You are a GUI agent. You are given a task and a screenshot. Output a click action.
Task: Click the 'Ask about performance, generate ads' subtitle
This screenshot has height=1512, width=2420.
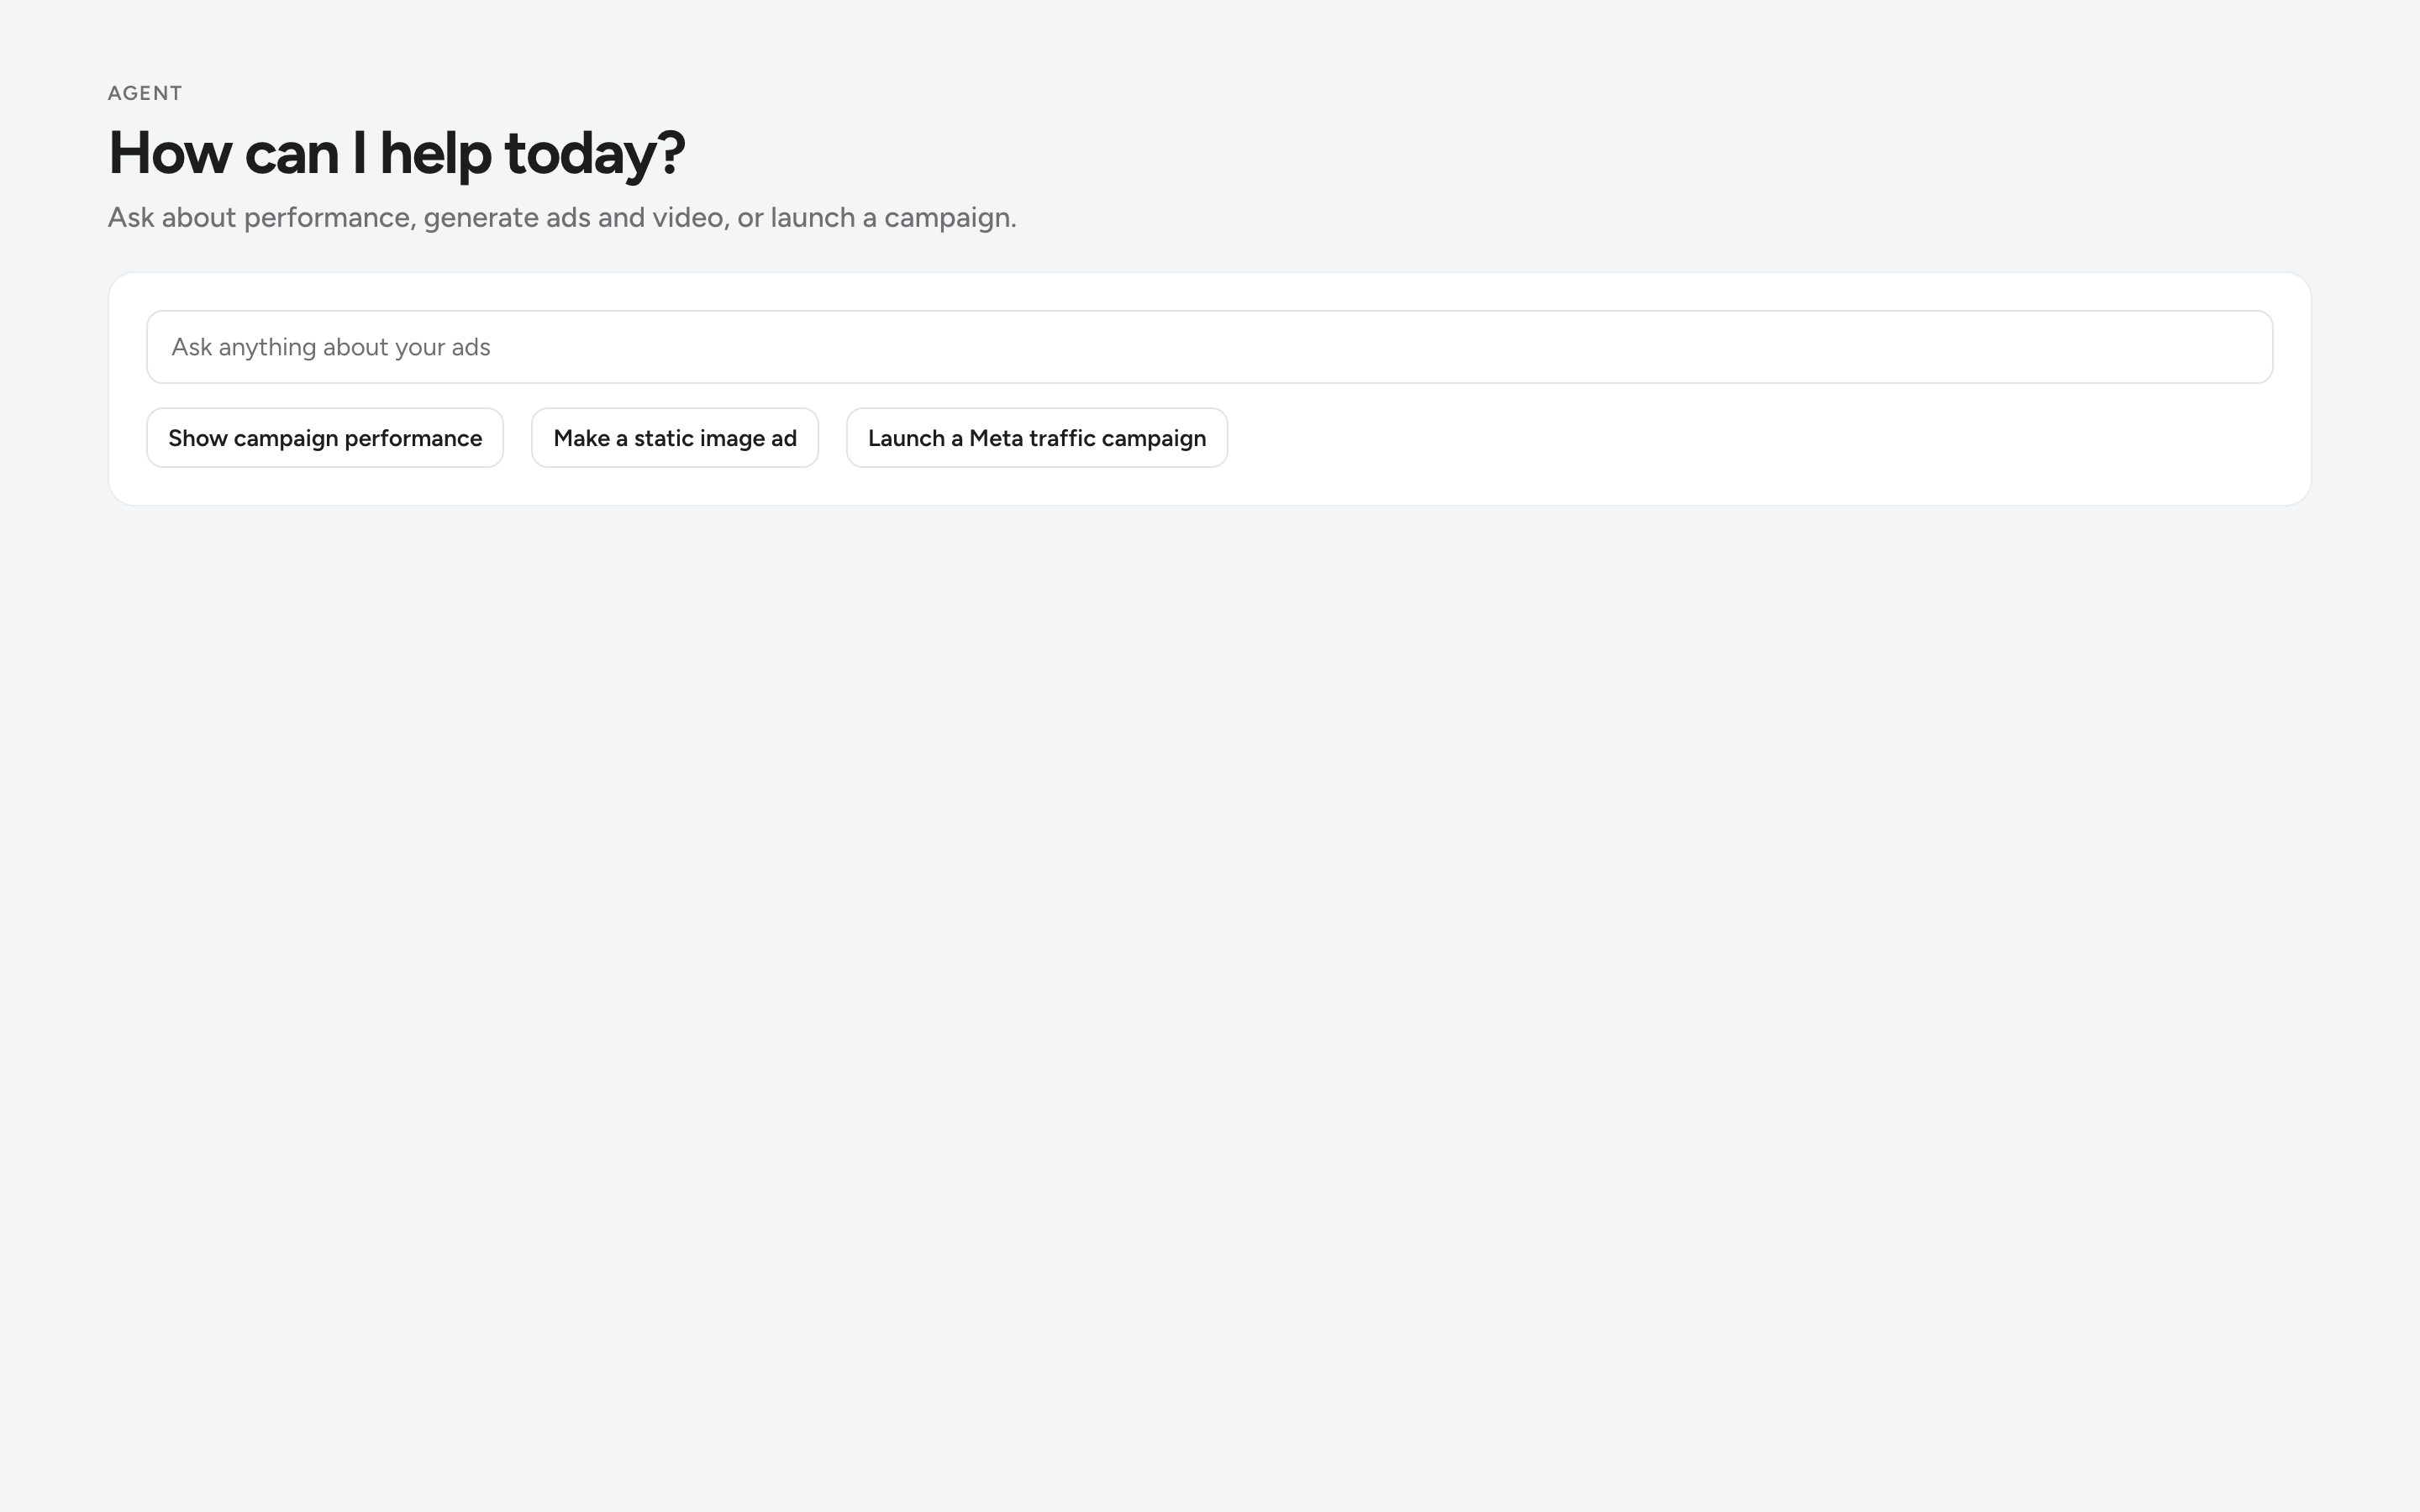[x=562, y=218]
